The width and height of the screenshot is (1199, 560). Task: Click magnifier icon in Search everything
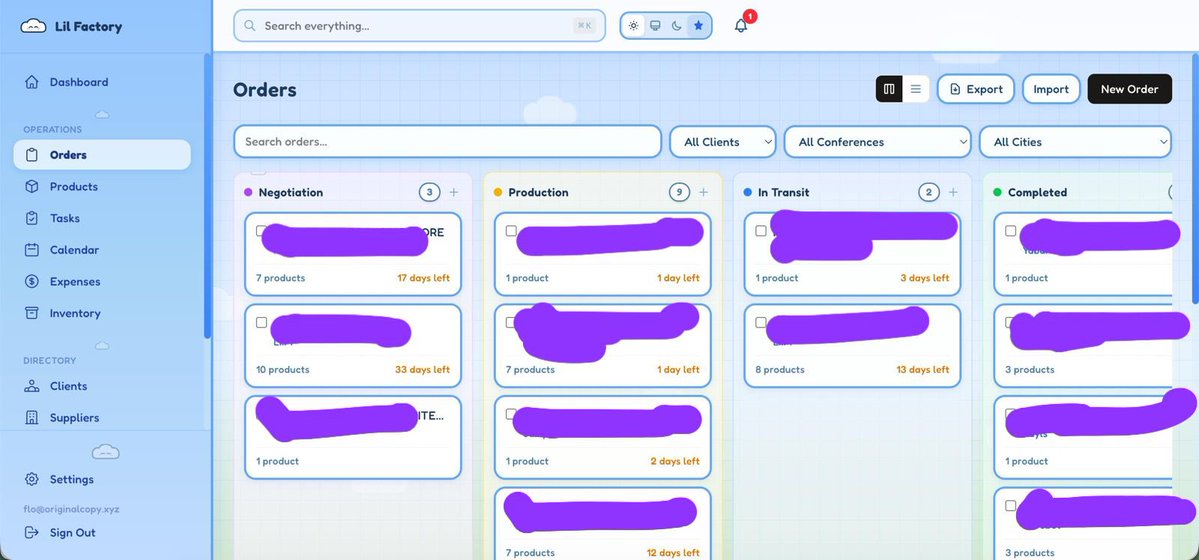click(249, 25)
